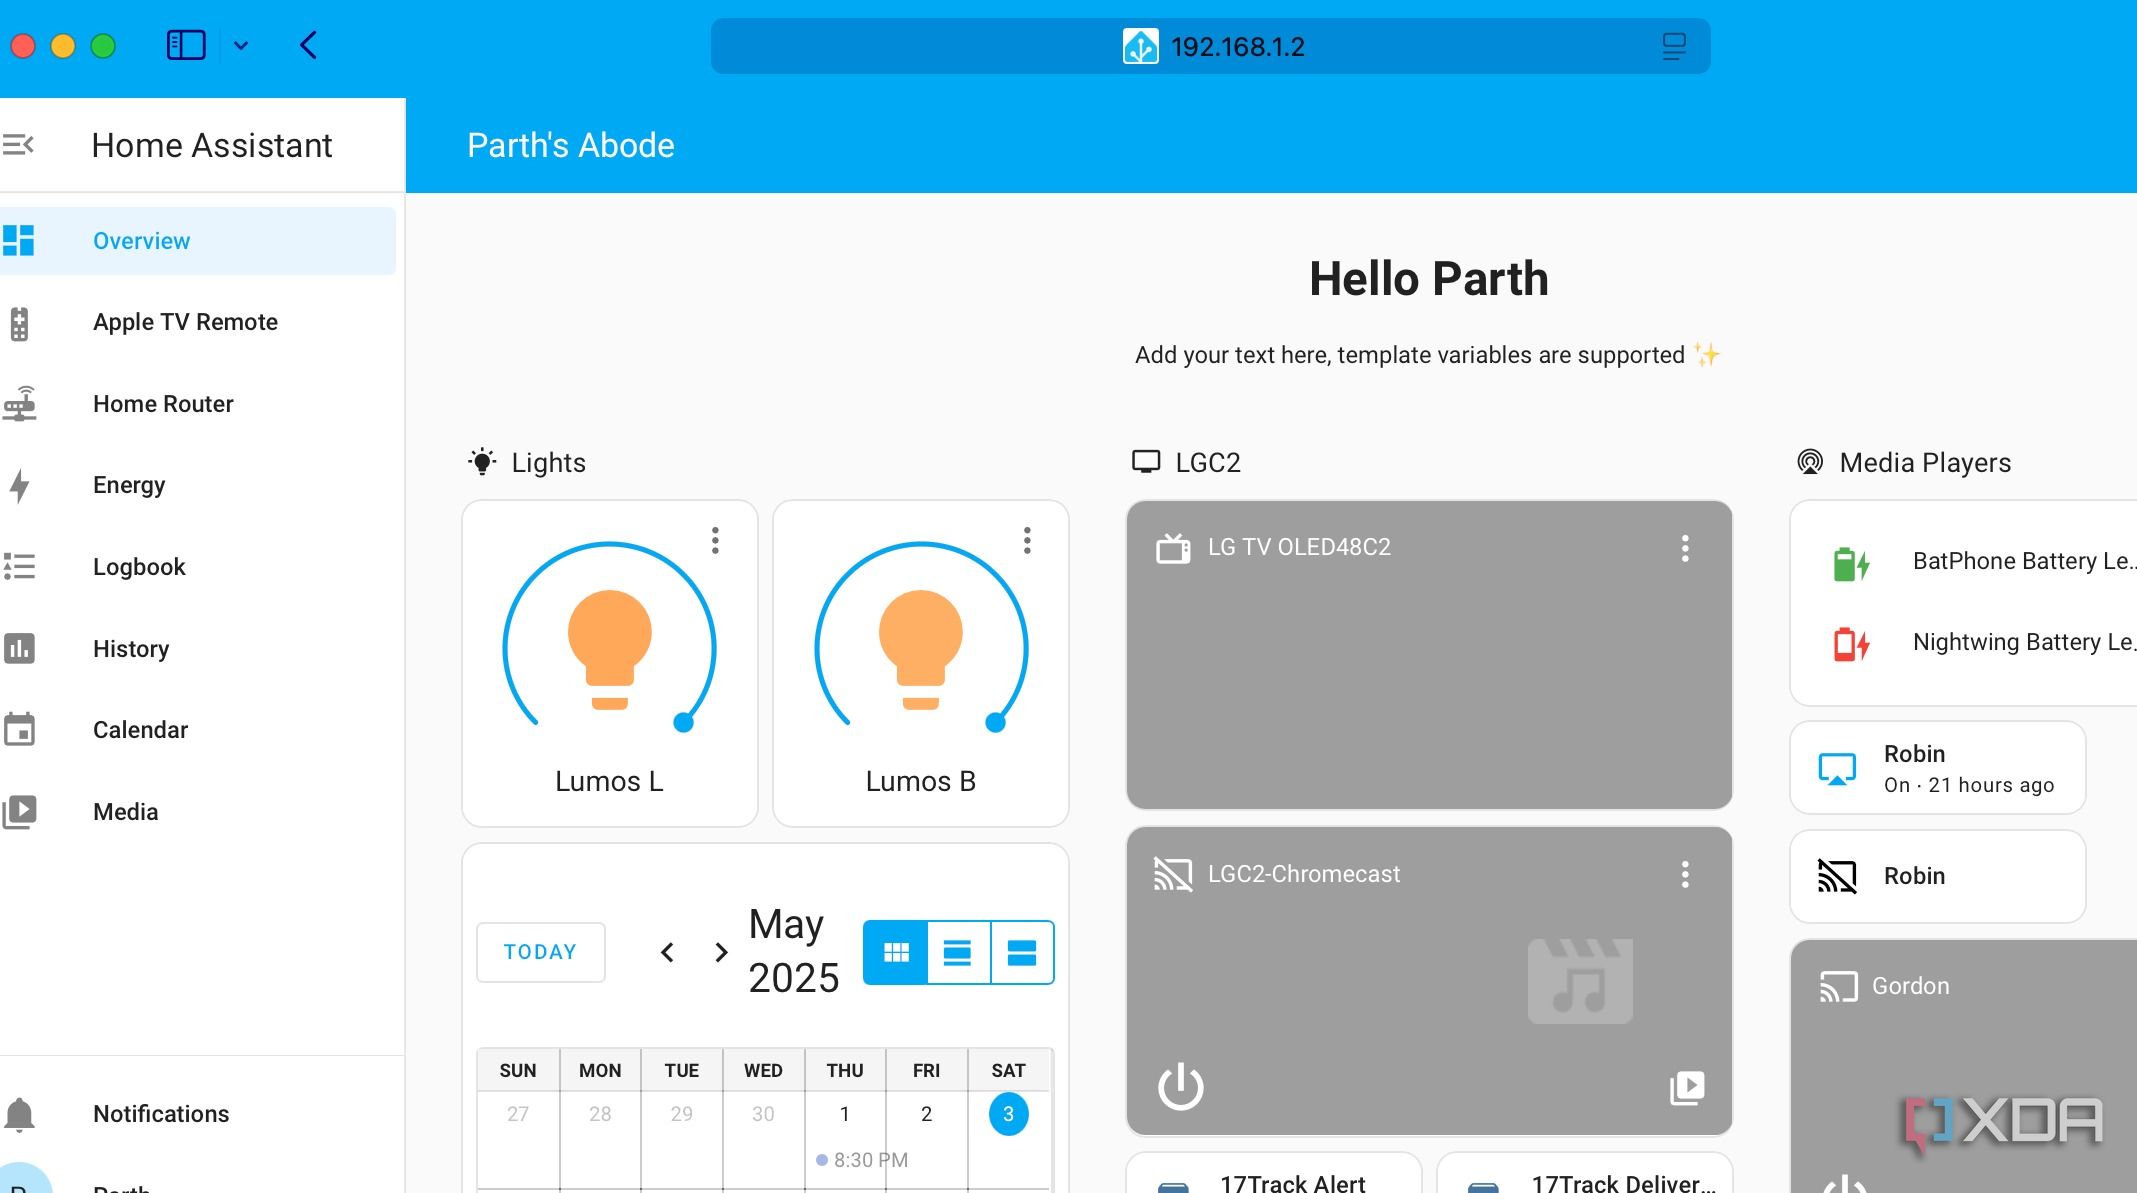Go to next month in calendar
This screenshot has width=2137, height=1193.
click(720, 953)
